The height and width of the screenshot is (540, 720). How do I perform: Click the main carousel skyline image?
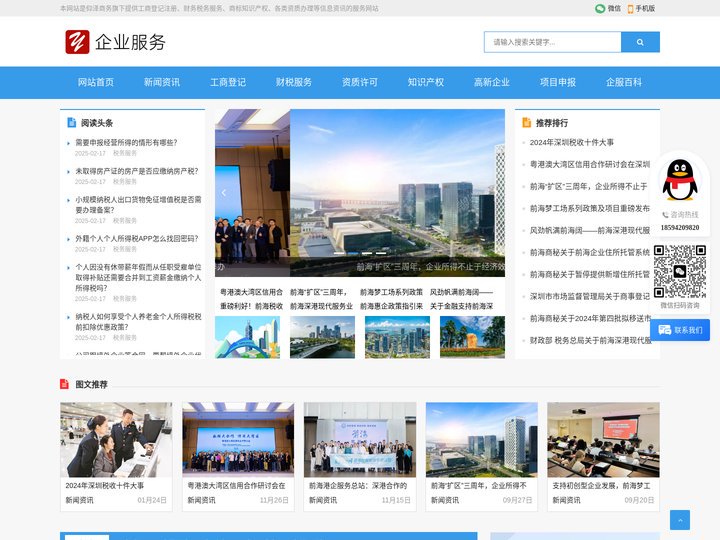point(397,193)
